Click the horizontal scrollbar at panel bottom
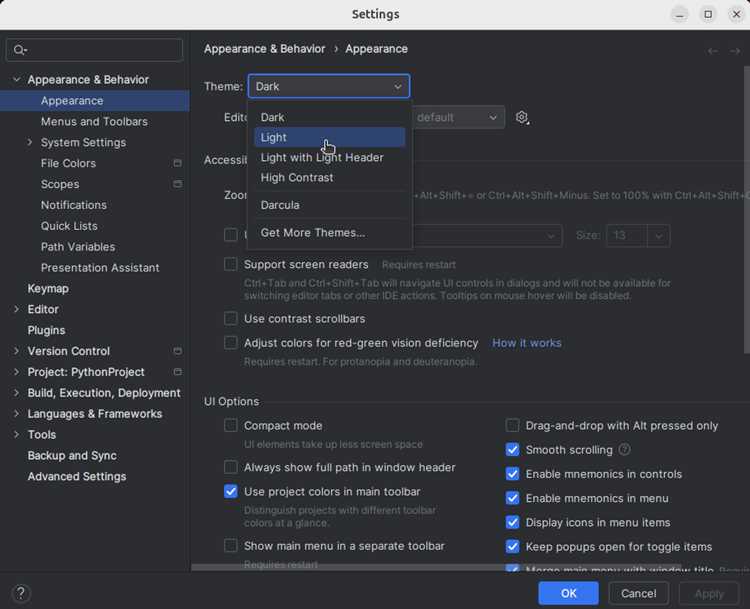Screen dimensions: 750x609 pyautogui.click(x=436, y=567)
